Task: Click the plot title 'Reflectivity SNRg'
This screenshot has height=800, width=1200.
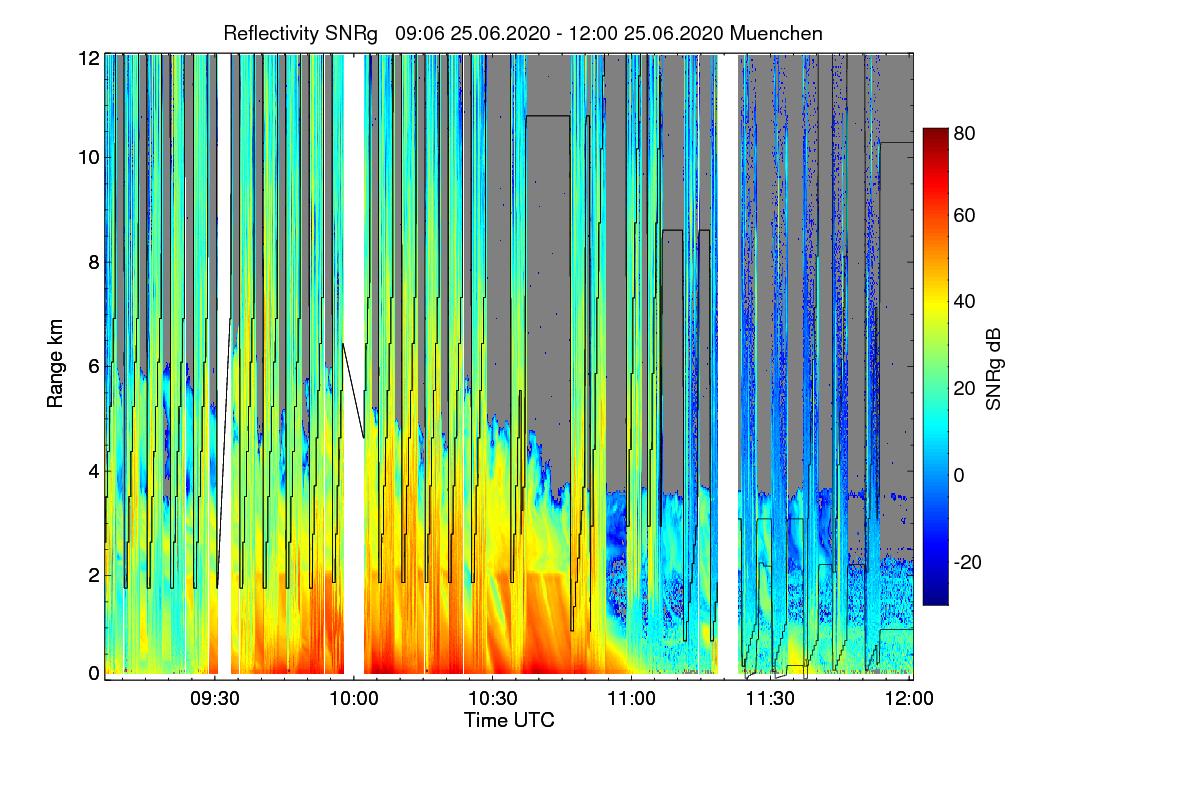Action: click(x=301, y=33)
